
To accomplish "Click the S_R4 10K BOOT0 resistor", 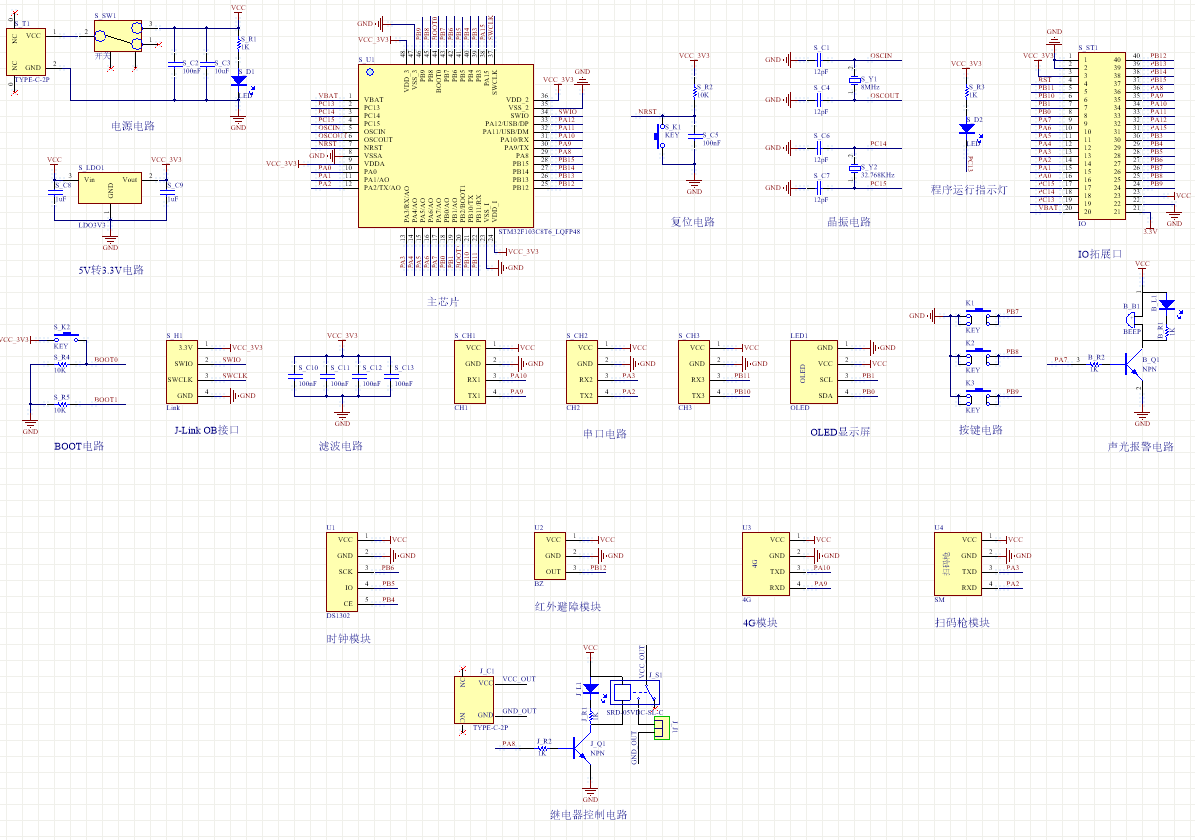I will 61,364.
